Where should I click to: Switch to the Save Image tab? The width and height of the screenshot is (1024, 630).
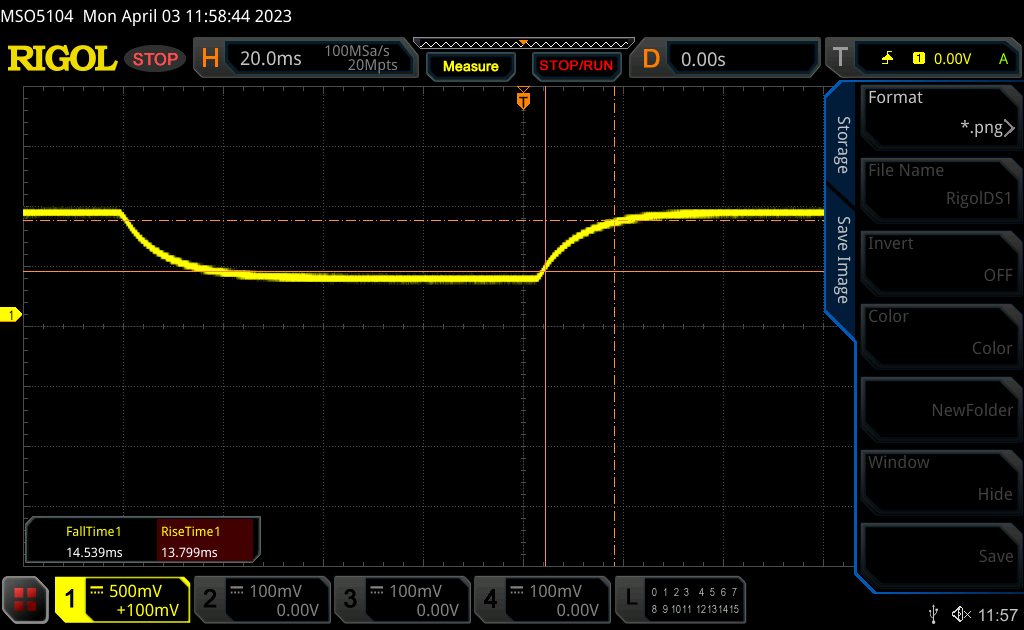point(843,260)
